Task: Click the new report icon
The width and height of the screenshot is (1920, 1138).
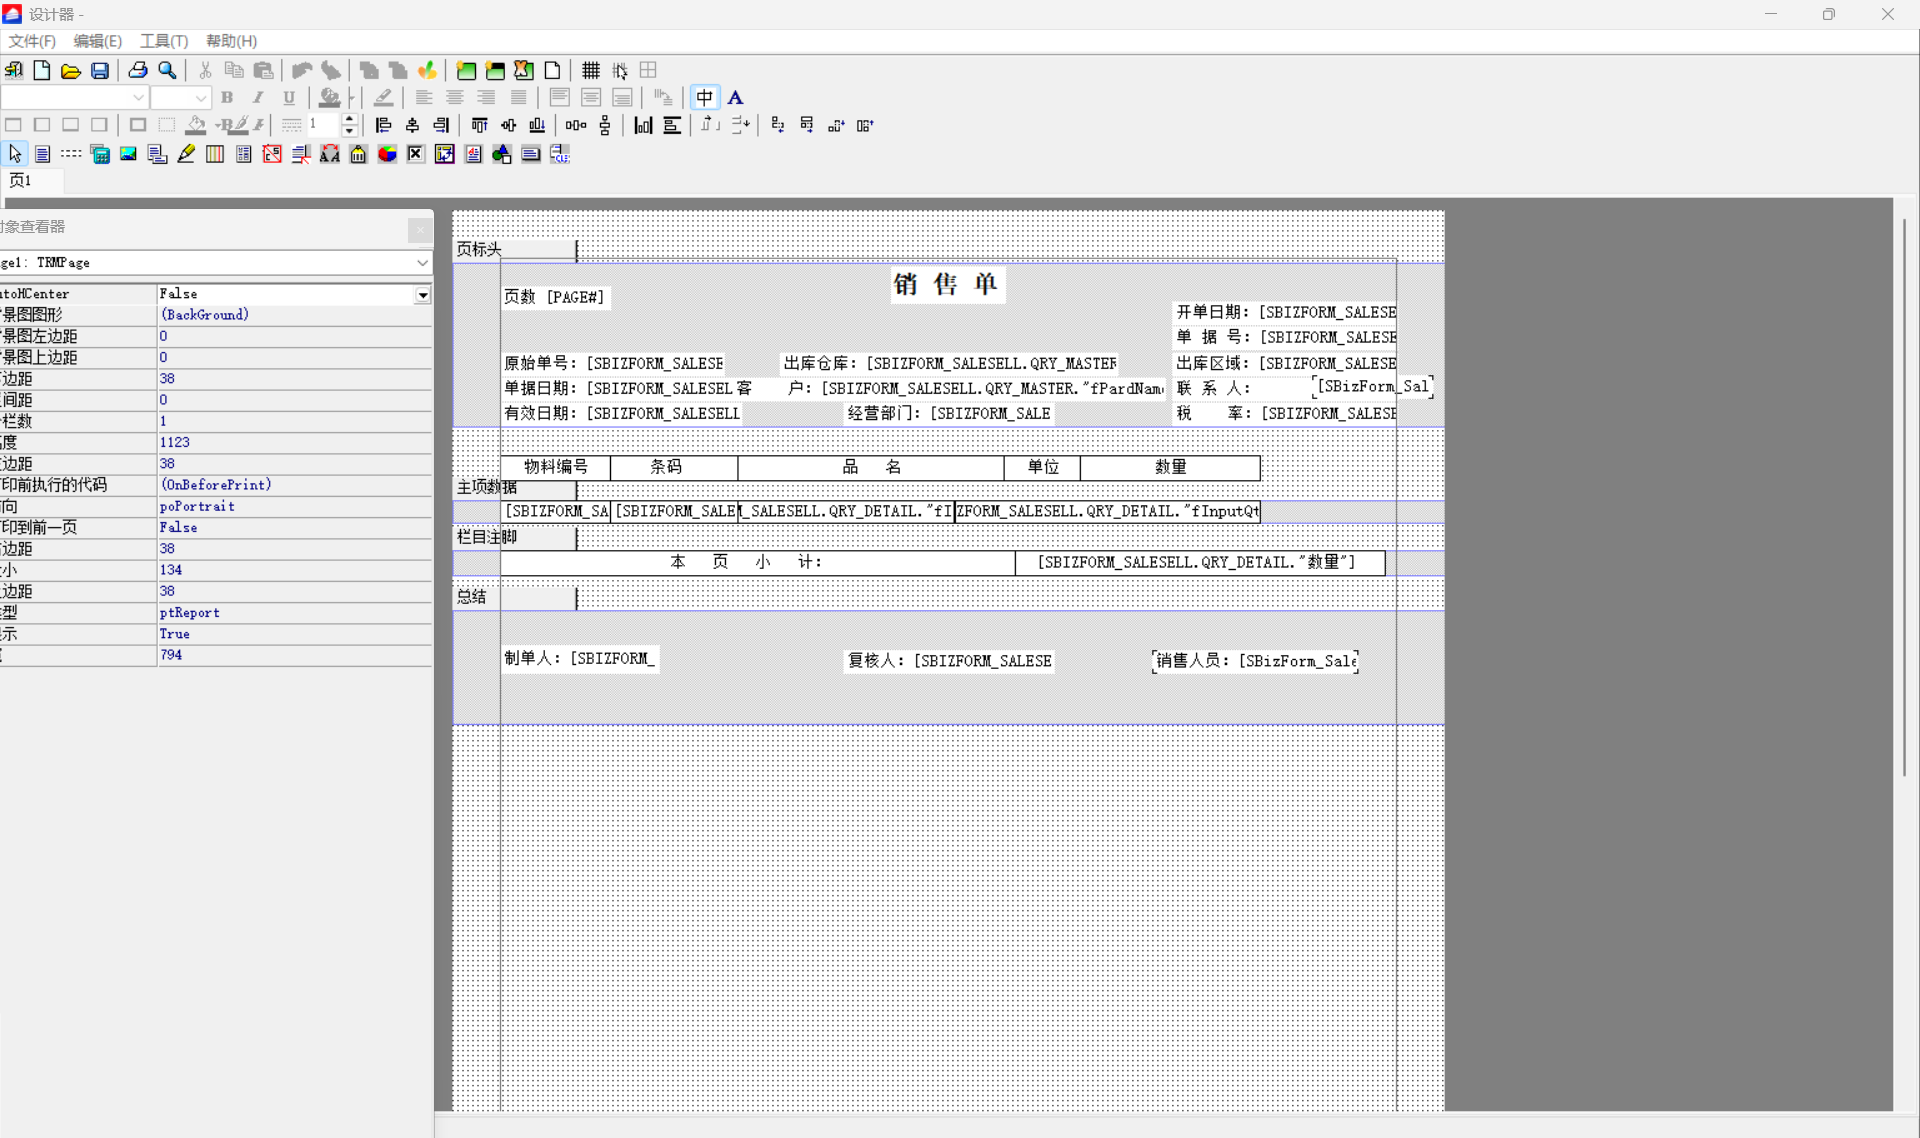Action: tap(42, 70)
